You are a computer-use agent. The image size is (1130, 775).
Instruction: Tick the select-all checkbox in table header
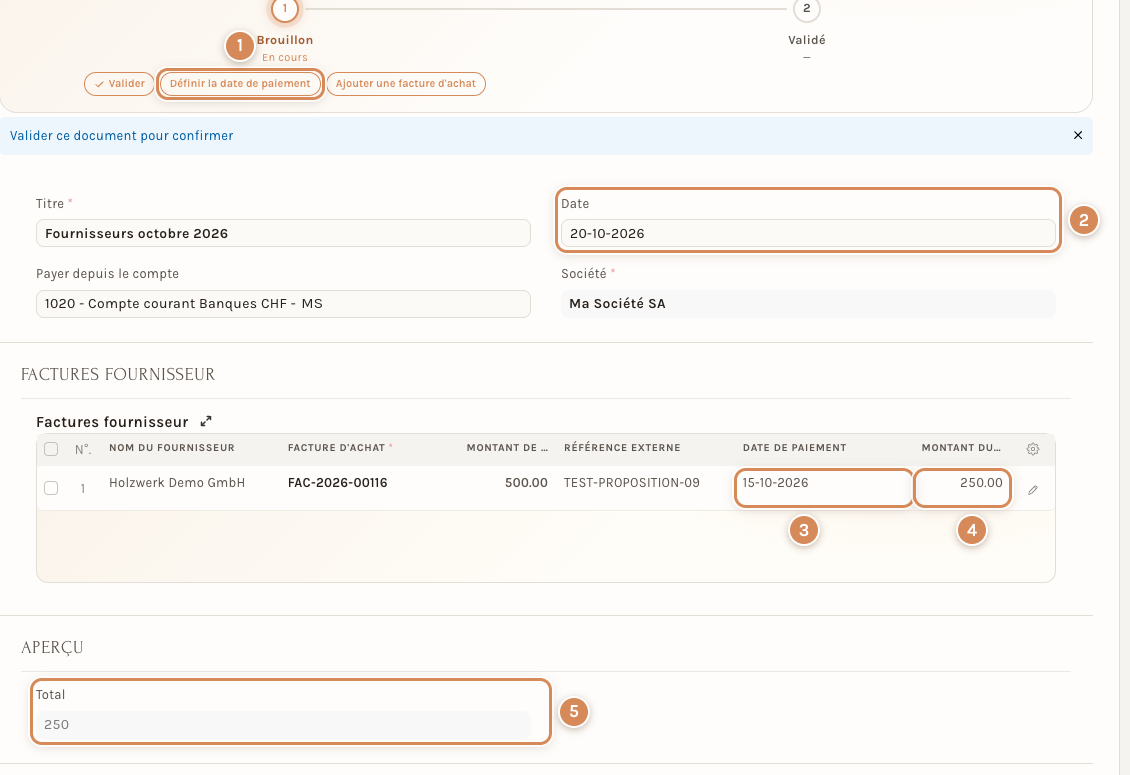[x=51, y=449]
